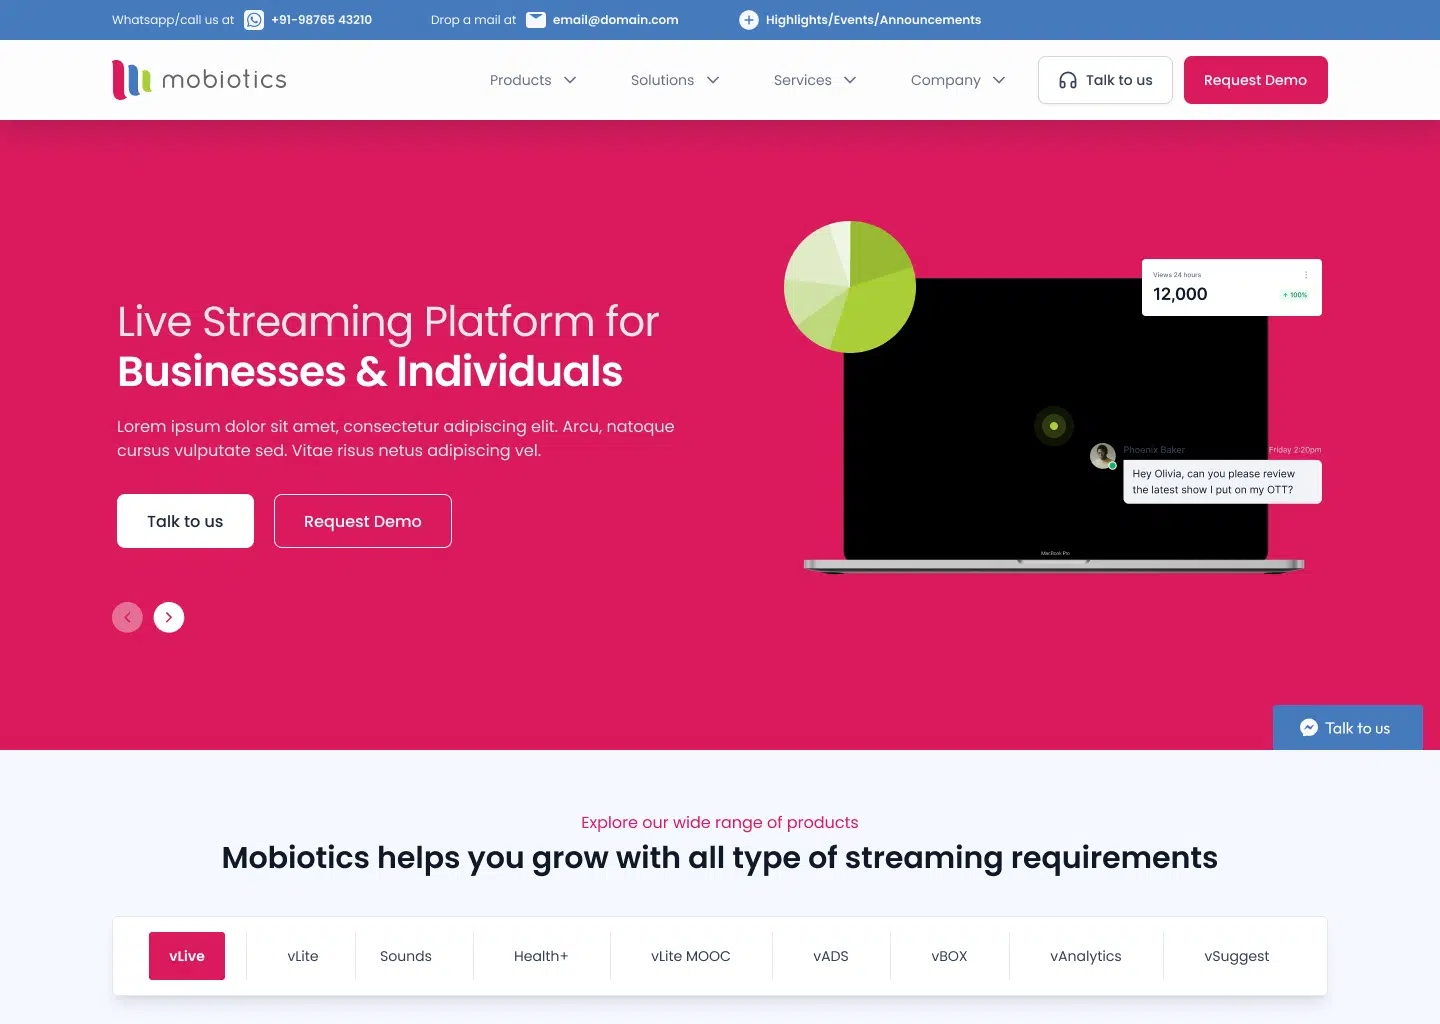Click the white hero Talk to us button
Image resolution: width=1440 pixels, height=1024 pixels.
tap(185, 521)
